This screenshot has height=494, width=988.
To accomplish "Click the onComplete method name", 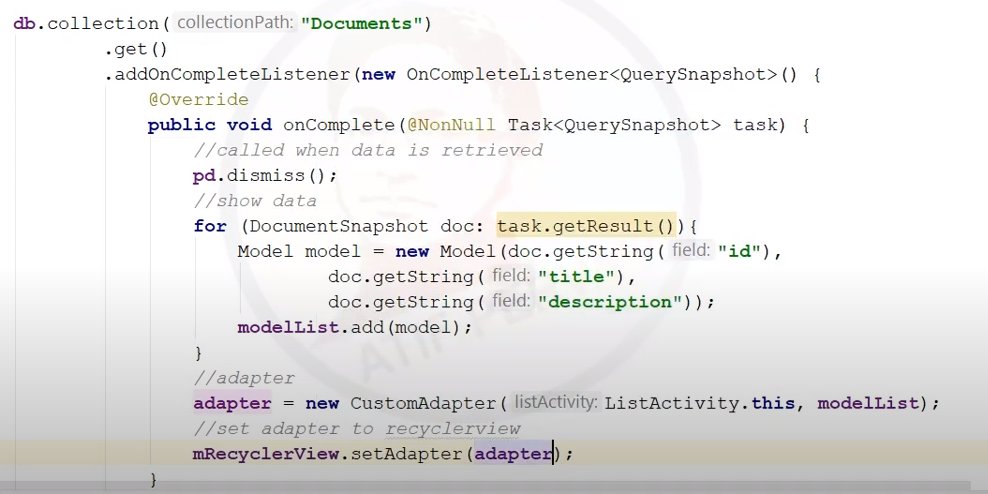I will (x=339, y=125).
